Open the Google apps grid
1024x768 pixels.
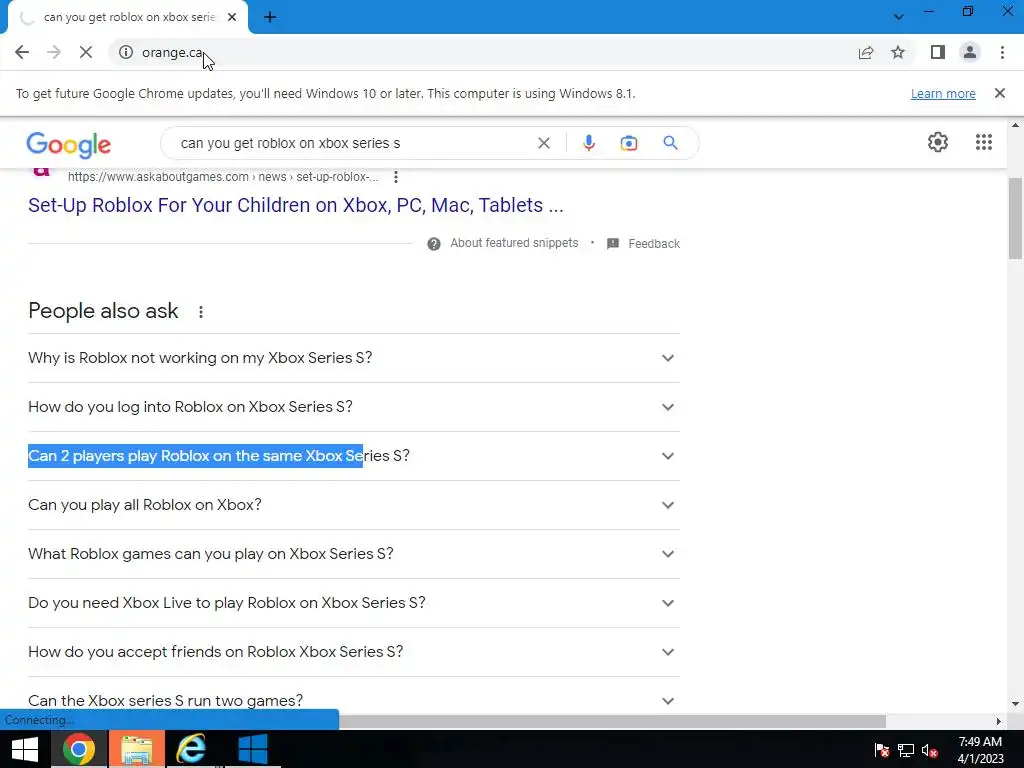[x=984, y=142]
